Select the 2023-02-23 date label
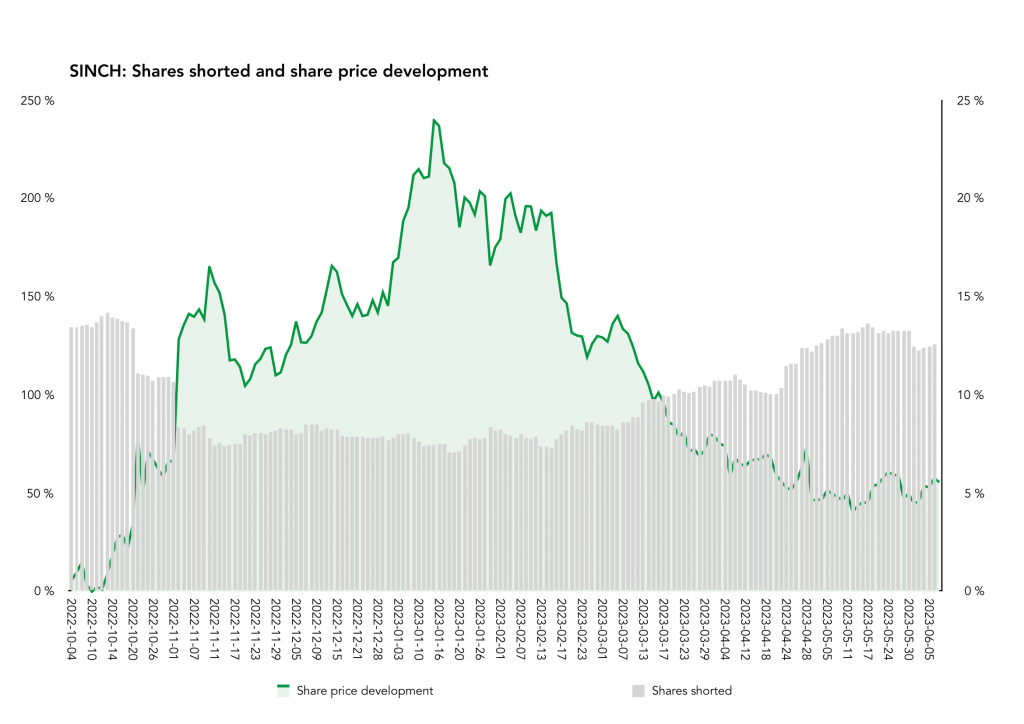 click(583, 629)
